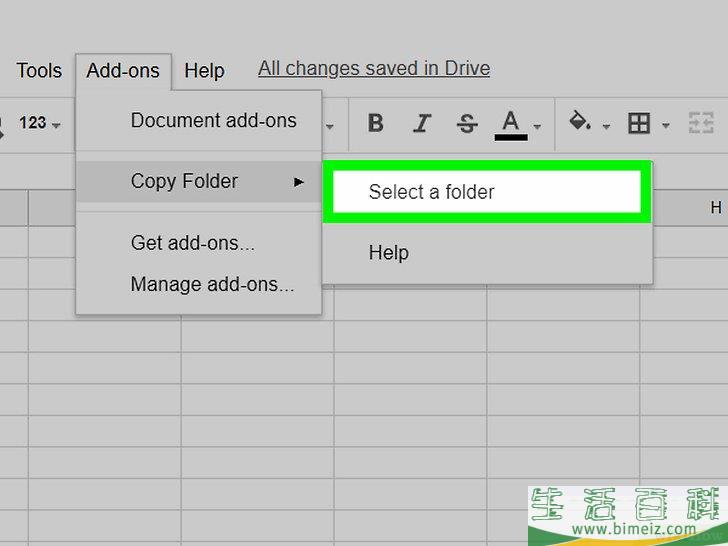Click All changes saved in Drive link
This screenshot has height=546, width=728.
tap(374, 68)
